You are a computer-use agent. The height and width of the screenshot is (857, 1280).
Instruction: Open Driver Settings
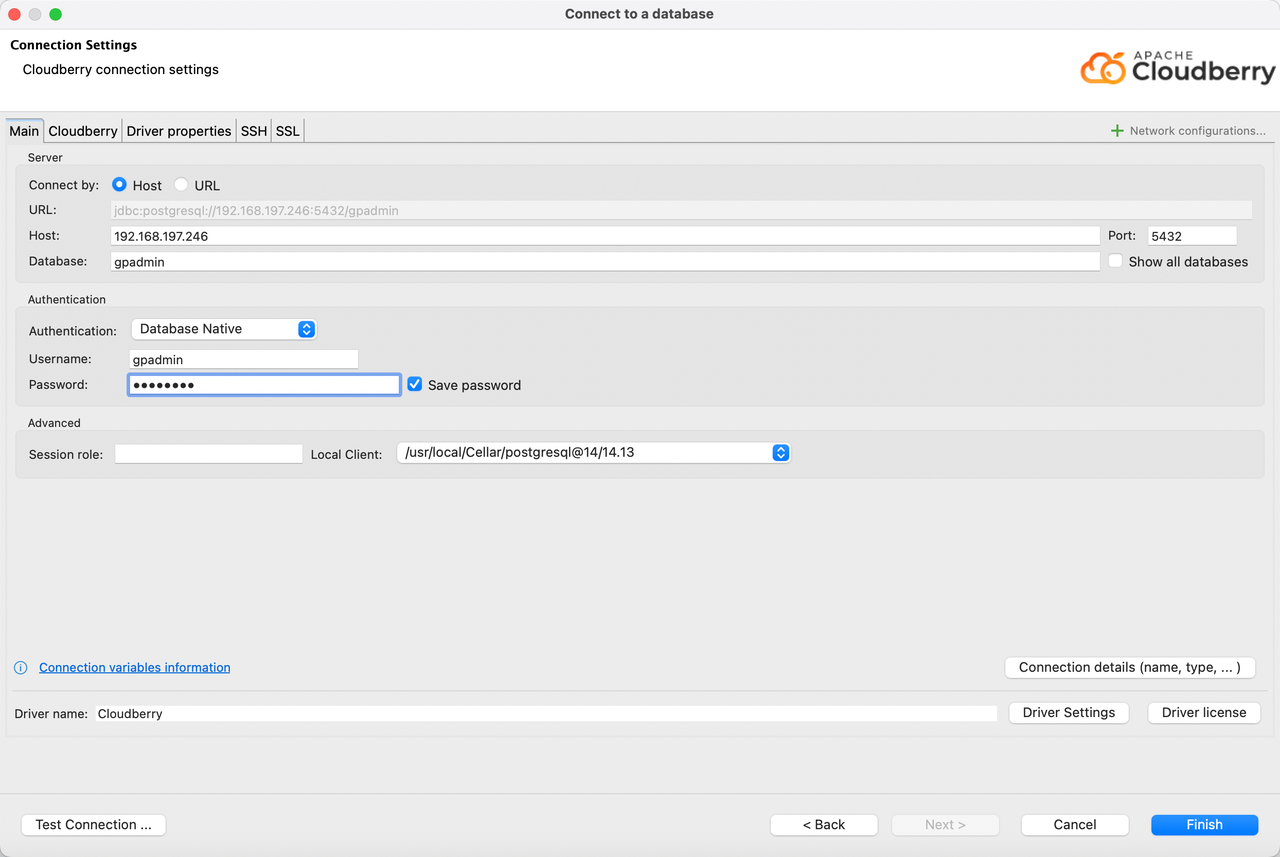pyautogui.click(x=1068, y=713)
